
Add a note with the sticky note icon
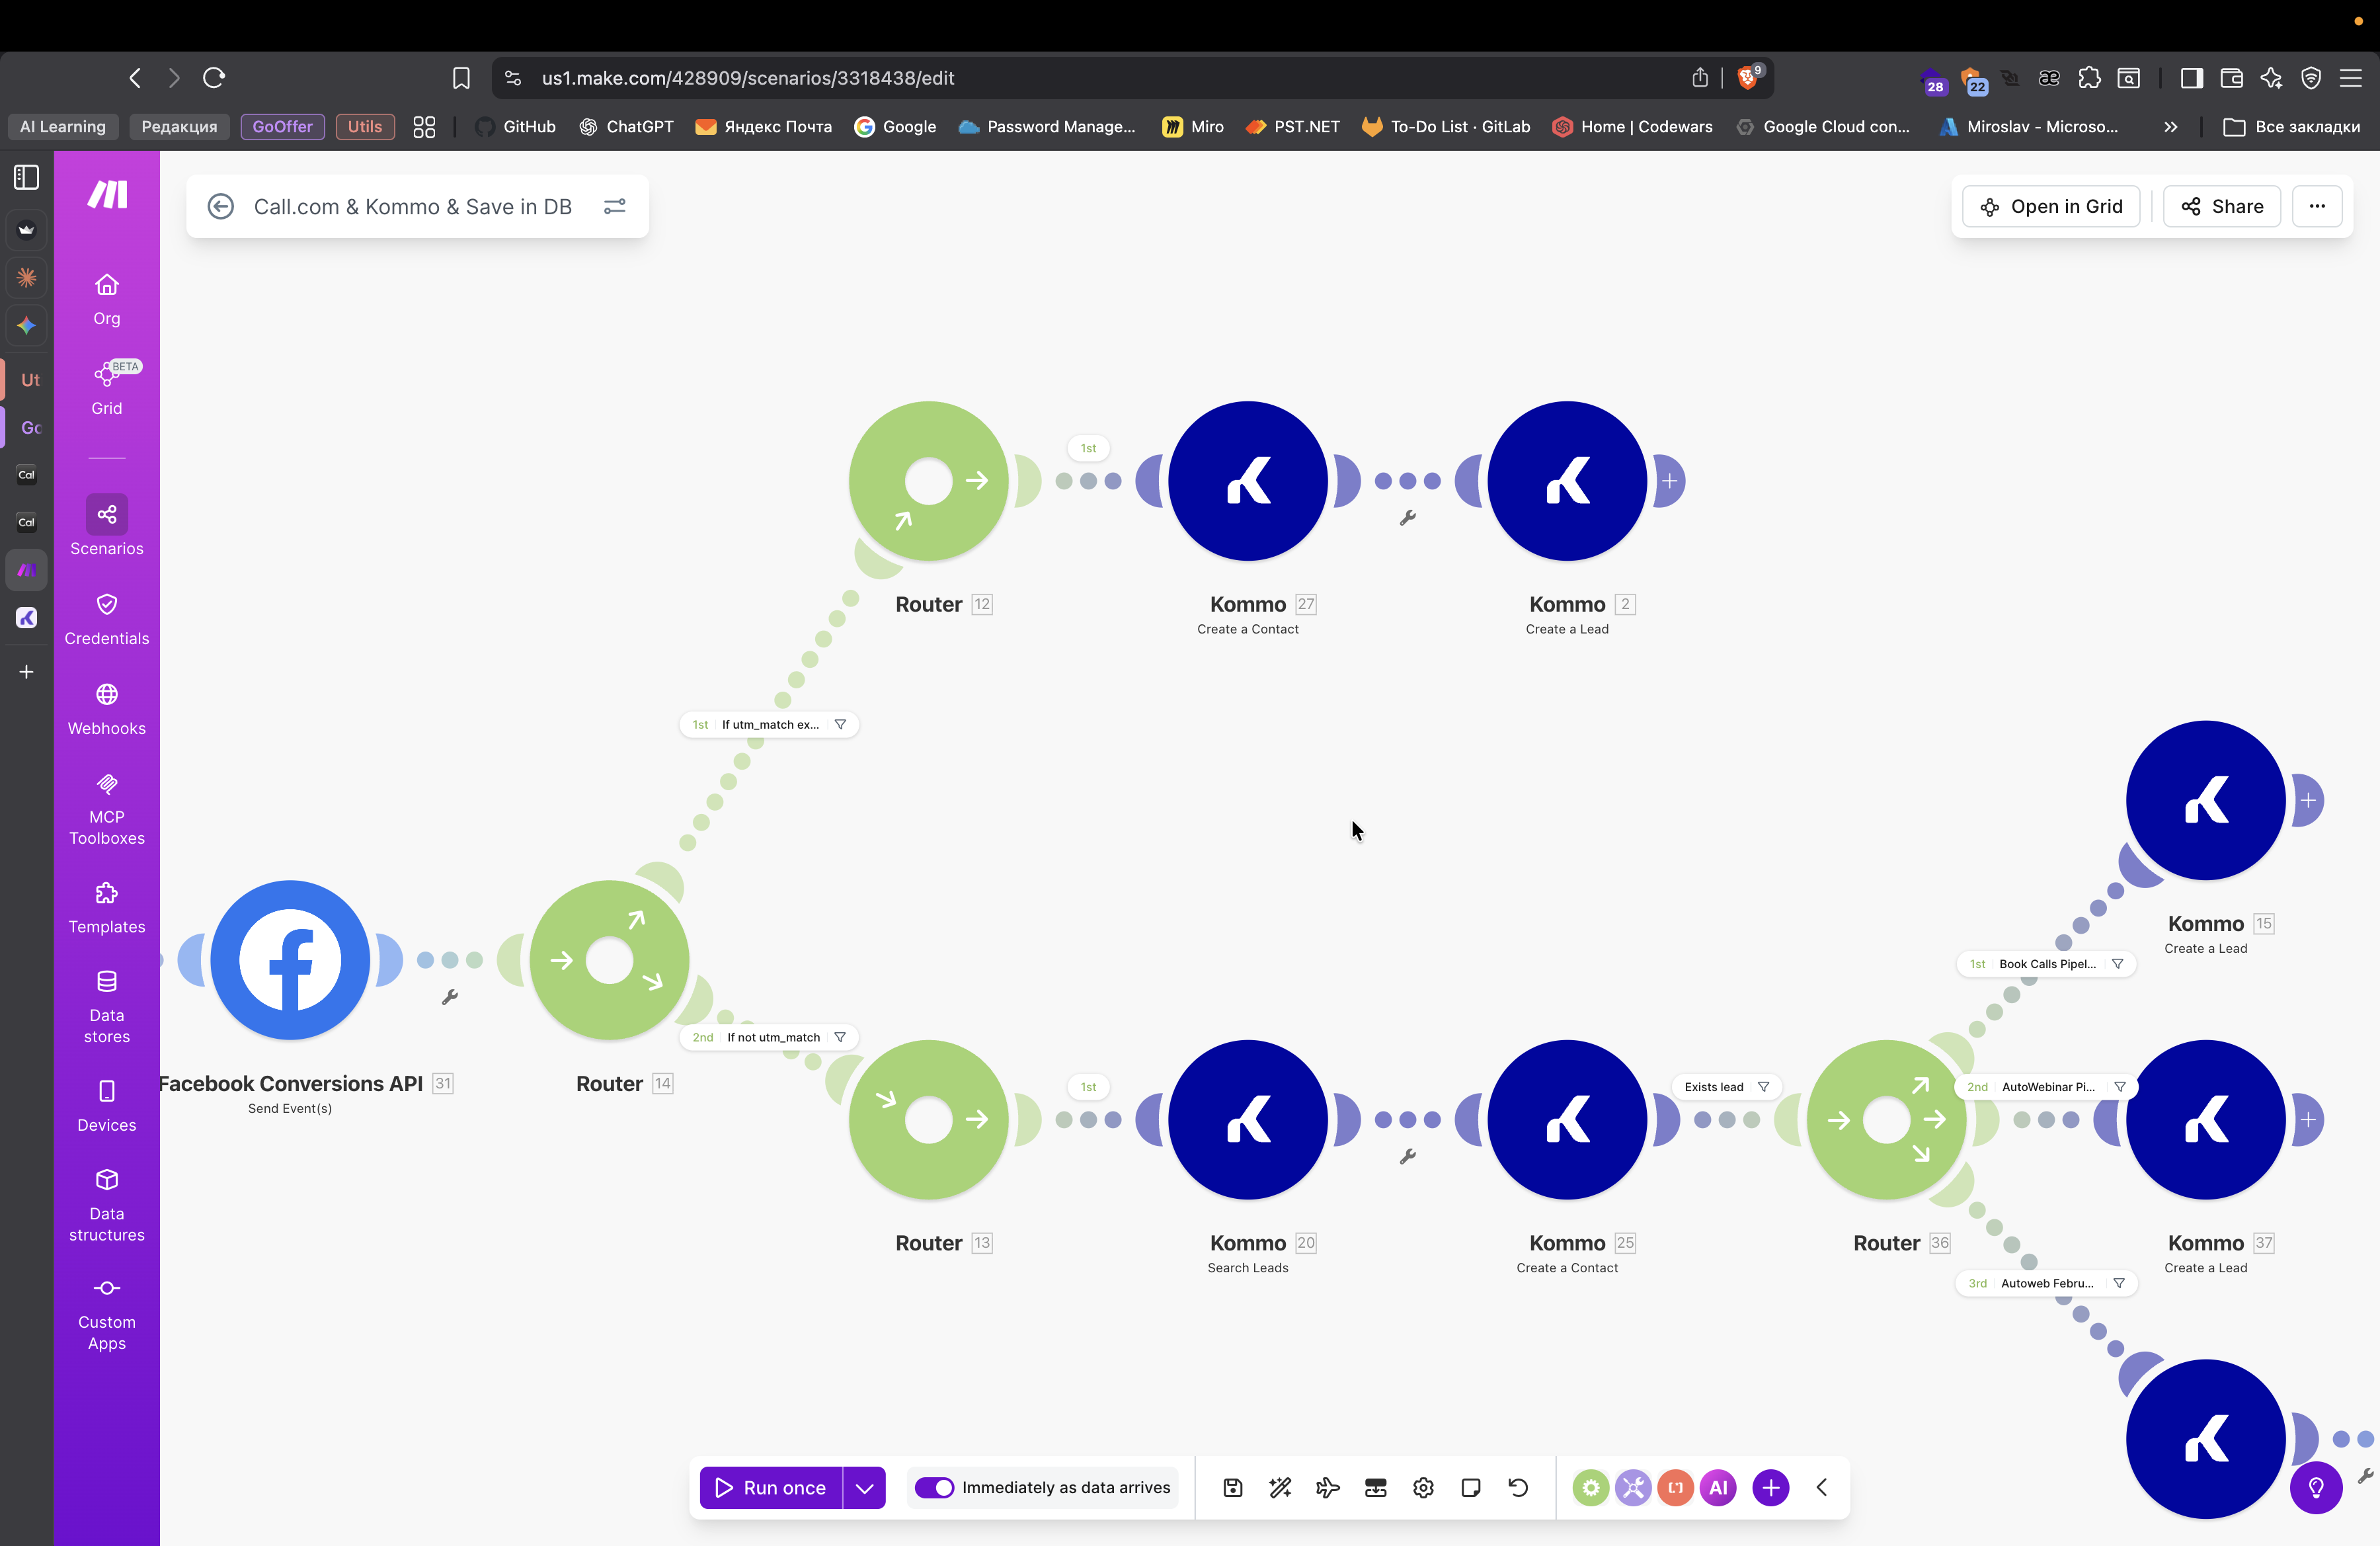1470,1487
